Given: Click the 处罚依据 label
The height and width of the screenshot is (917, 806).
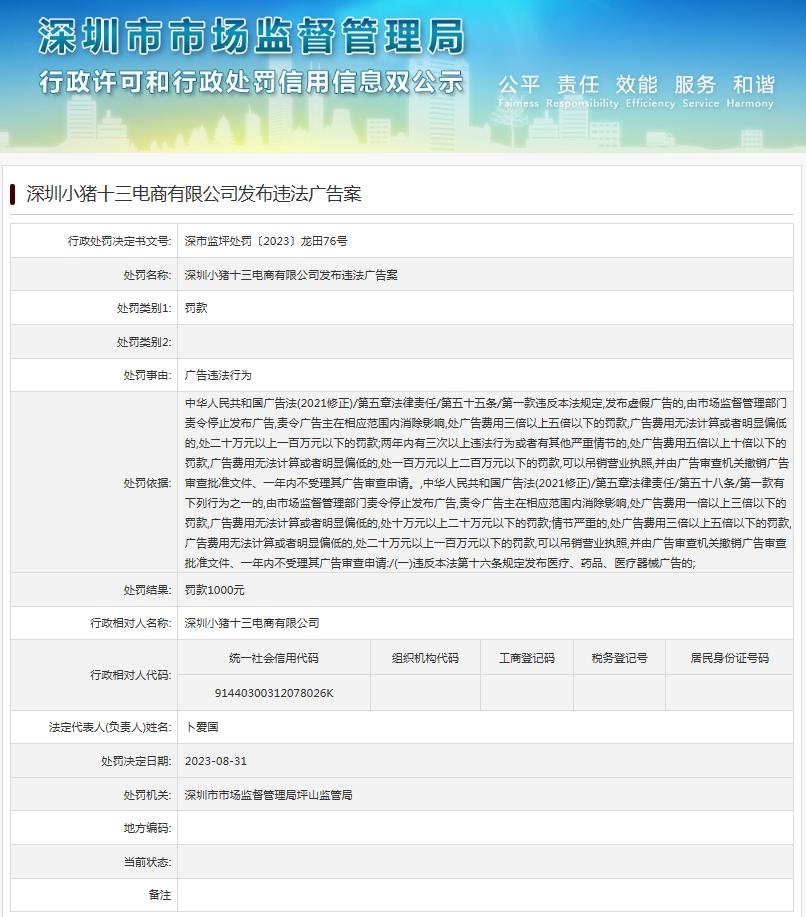Looking at the screenshot, I should click(147, 483).
